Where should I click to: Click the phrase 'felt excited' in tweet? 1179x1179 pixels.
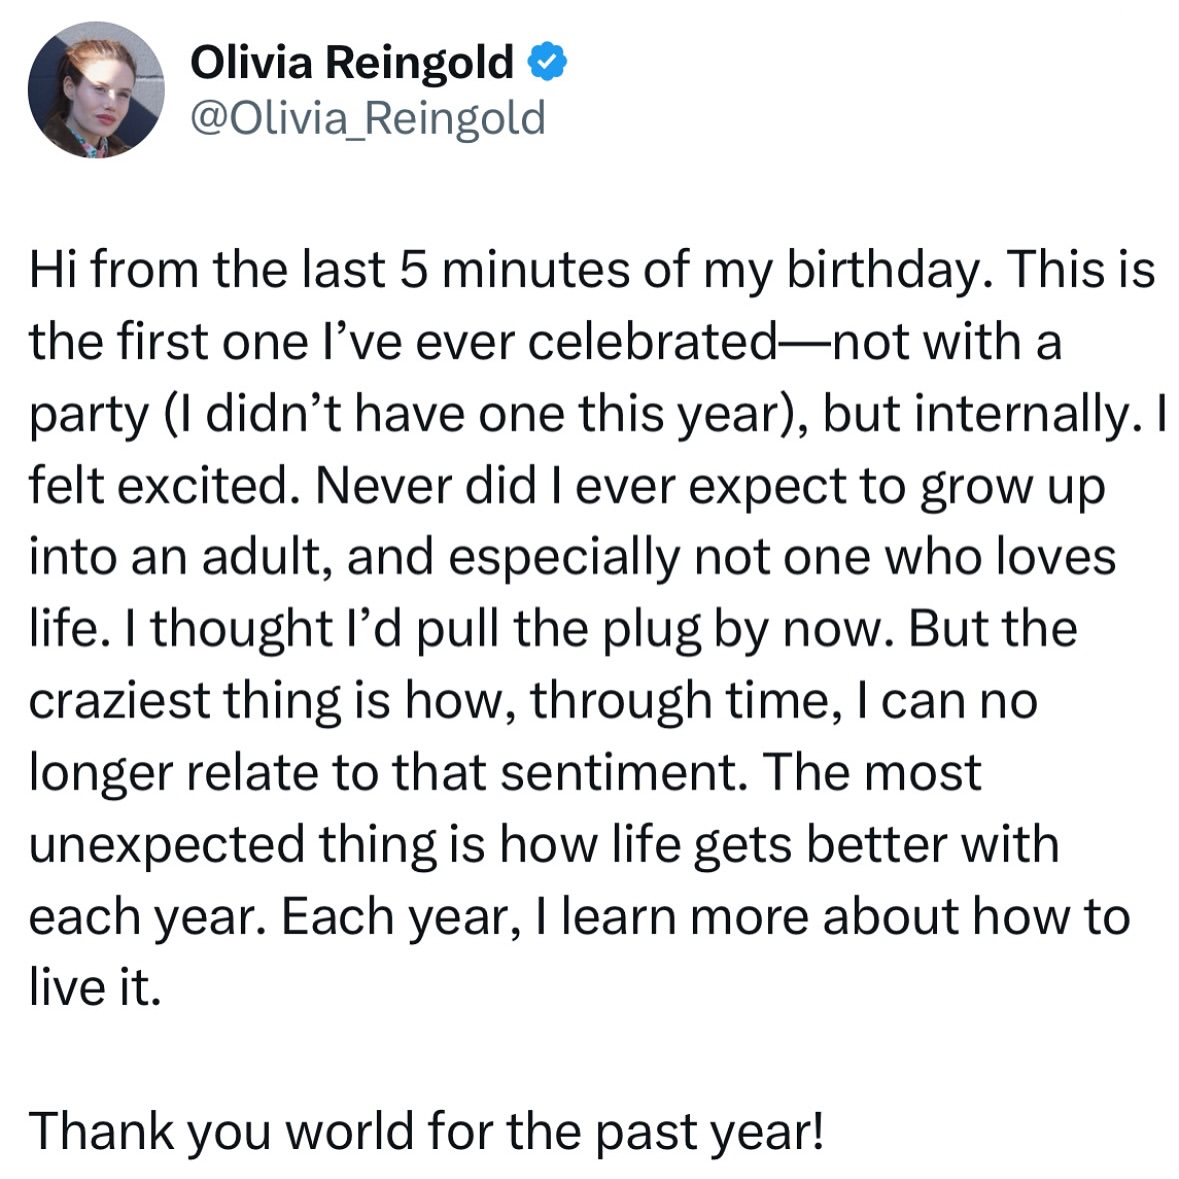[x=158, y=485]
